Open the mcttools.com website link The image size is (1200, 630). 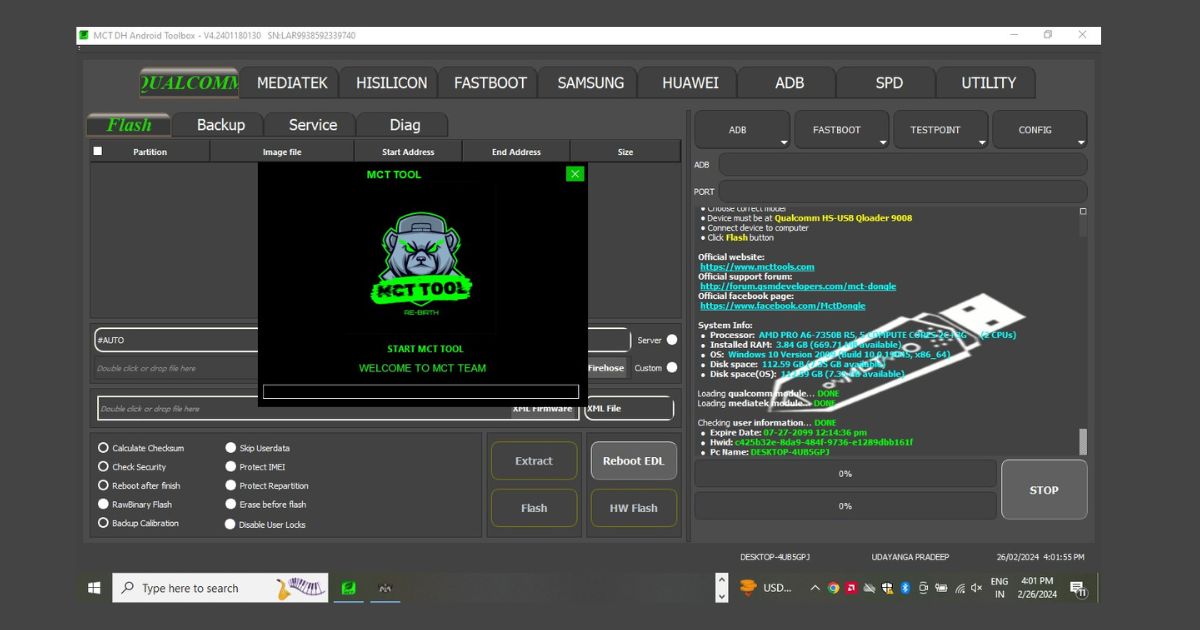(757, 267)
